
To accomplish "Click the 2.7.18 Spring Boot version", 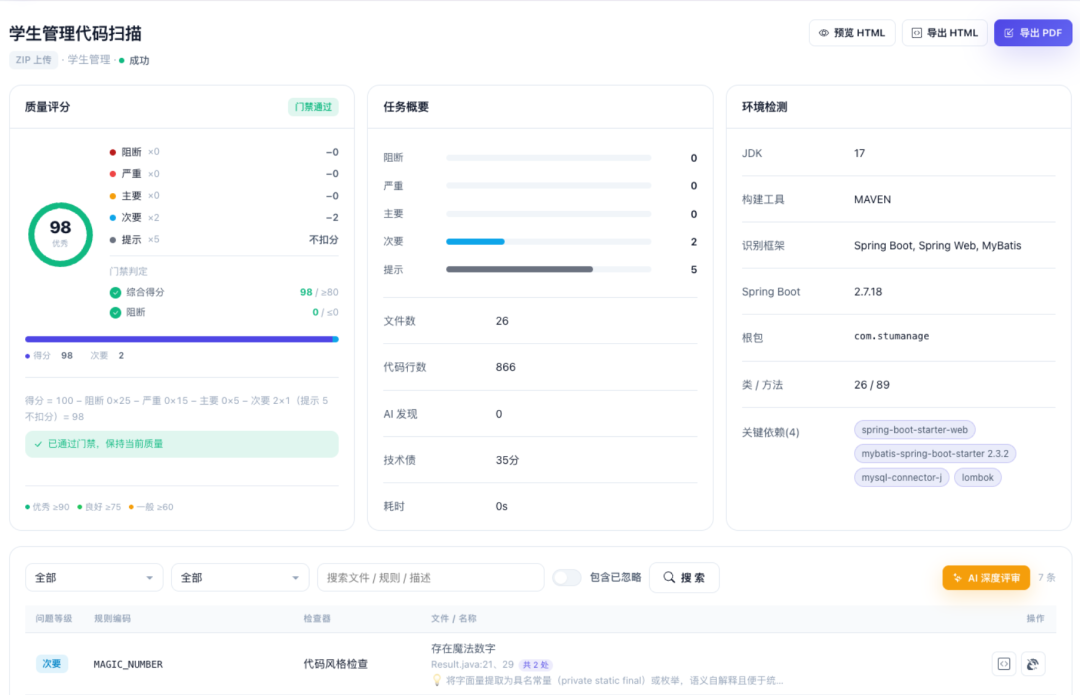I will (868, 292).
